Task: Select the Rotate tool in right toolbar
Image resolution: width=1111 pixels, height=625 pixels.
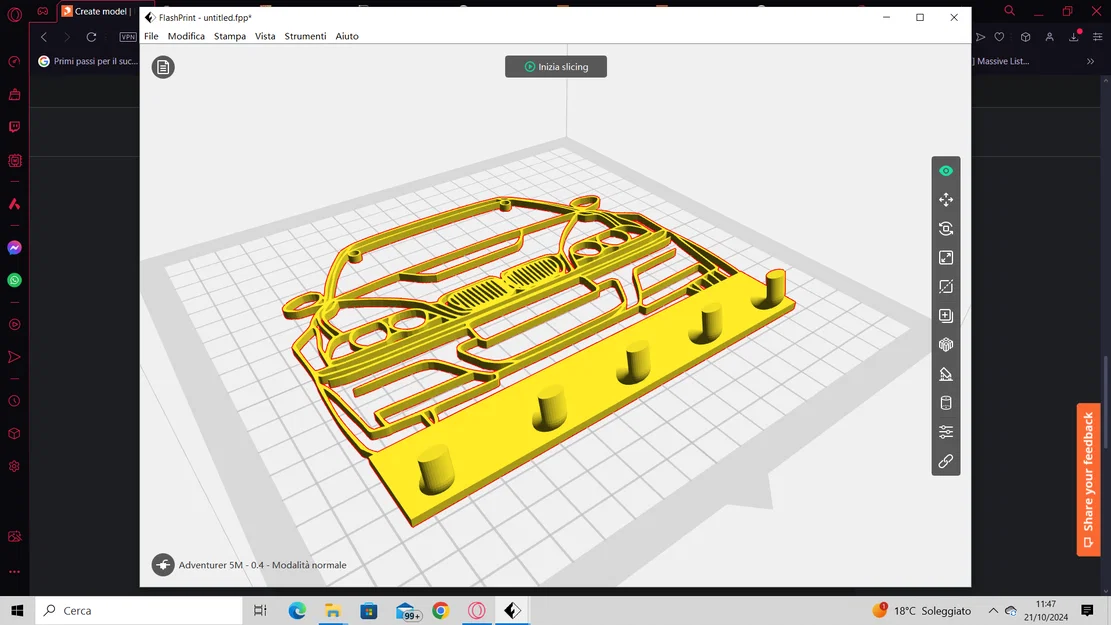Action: pyautogui.click(x=945, y=229)
